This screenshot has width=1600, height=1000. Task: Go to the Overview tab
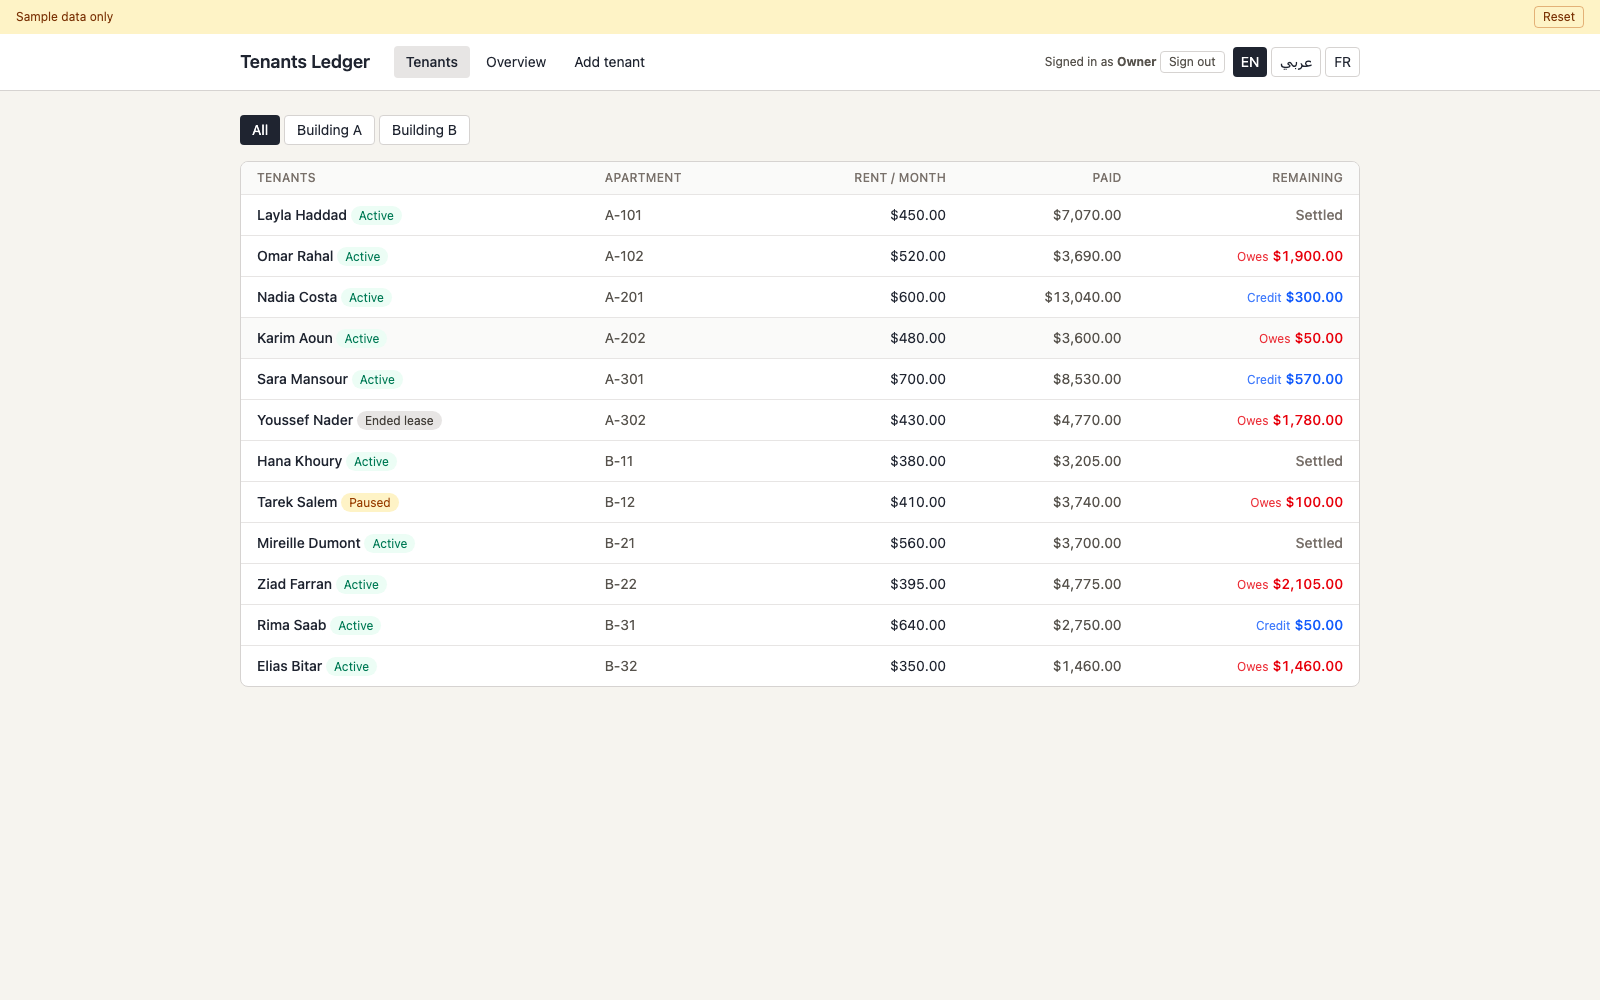pos(516,62)
